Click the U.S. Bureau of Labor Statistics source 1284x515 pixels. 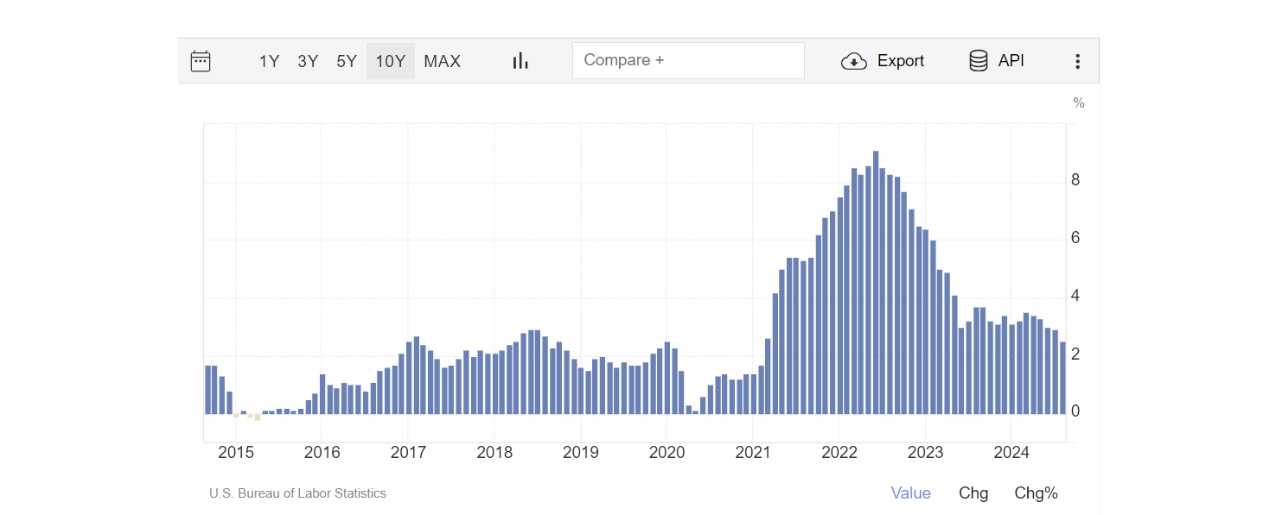[x=297, y=493]
